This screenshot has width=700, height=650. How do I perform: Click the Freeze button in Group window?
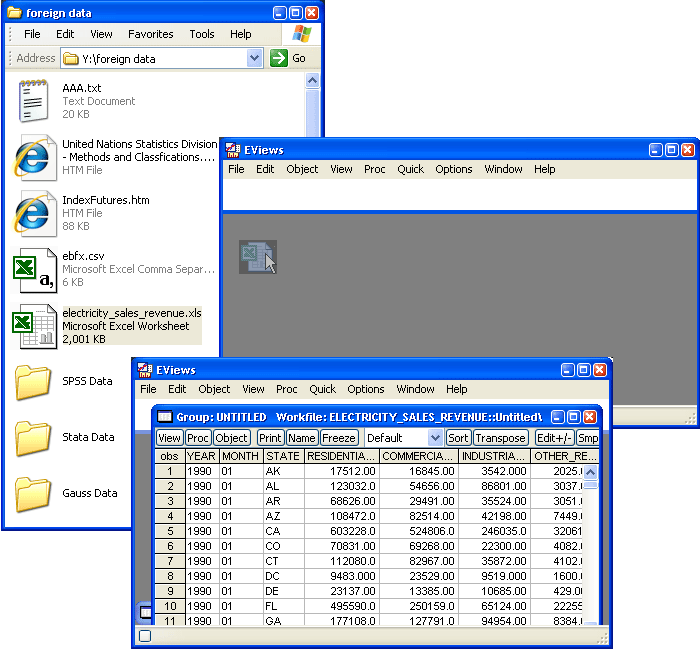[x=339, y=438]
